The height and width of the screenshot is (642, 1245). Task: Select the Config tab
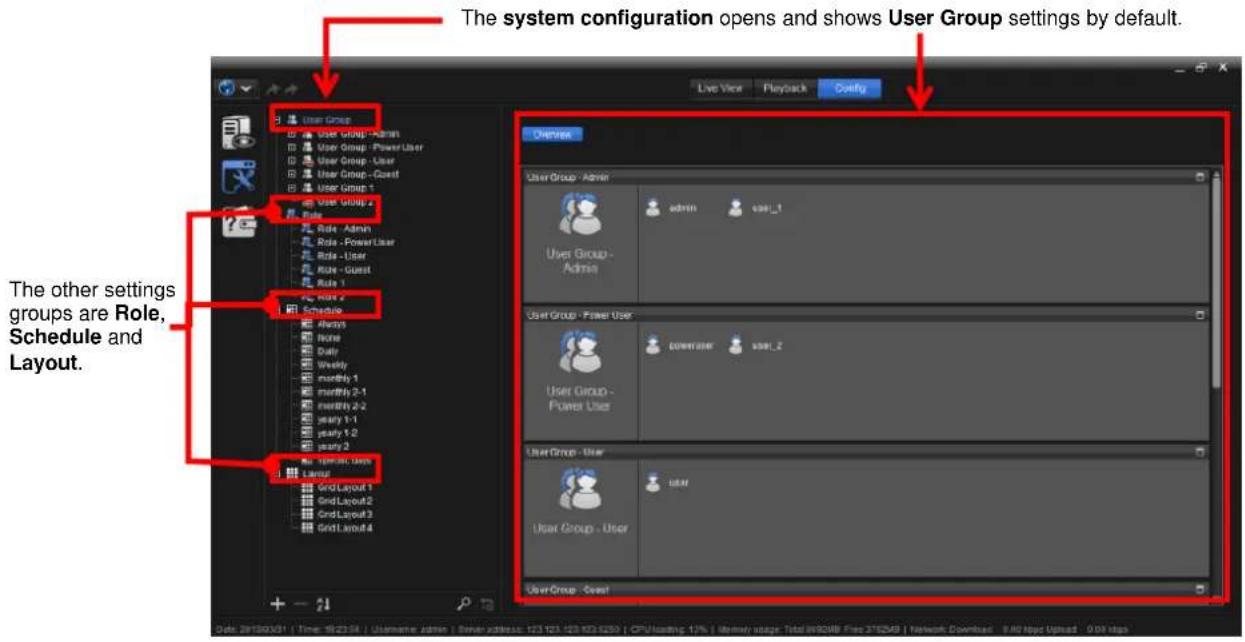point(849,88)
